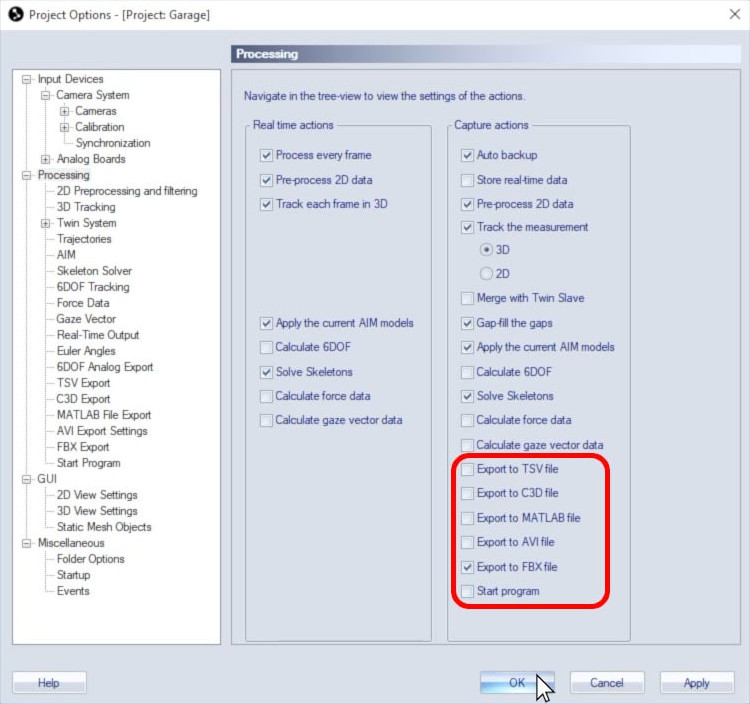Image resolution: width=750 pixels, height=704 pixels.
Task: Open AVI Export Settings page
Action: pos(102,431)
